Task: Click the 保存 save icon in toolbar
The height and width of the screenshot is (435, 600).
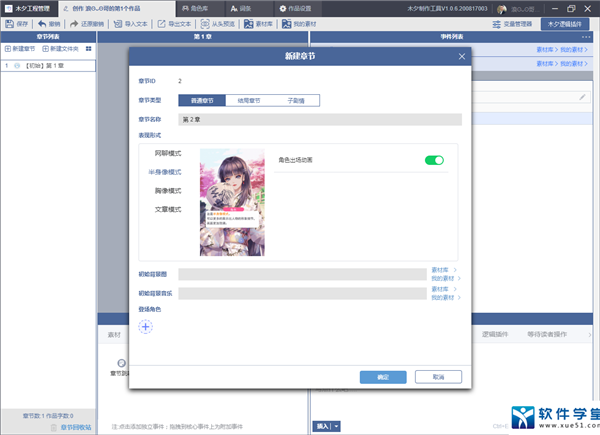Action: [9, 24]
